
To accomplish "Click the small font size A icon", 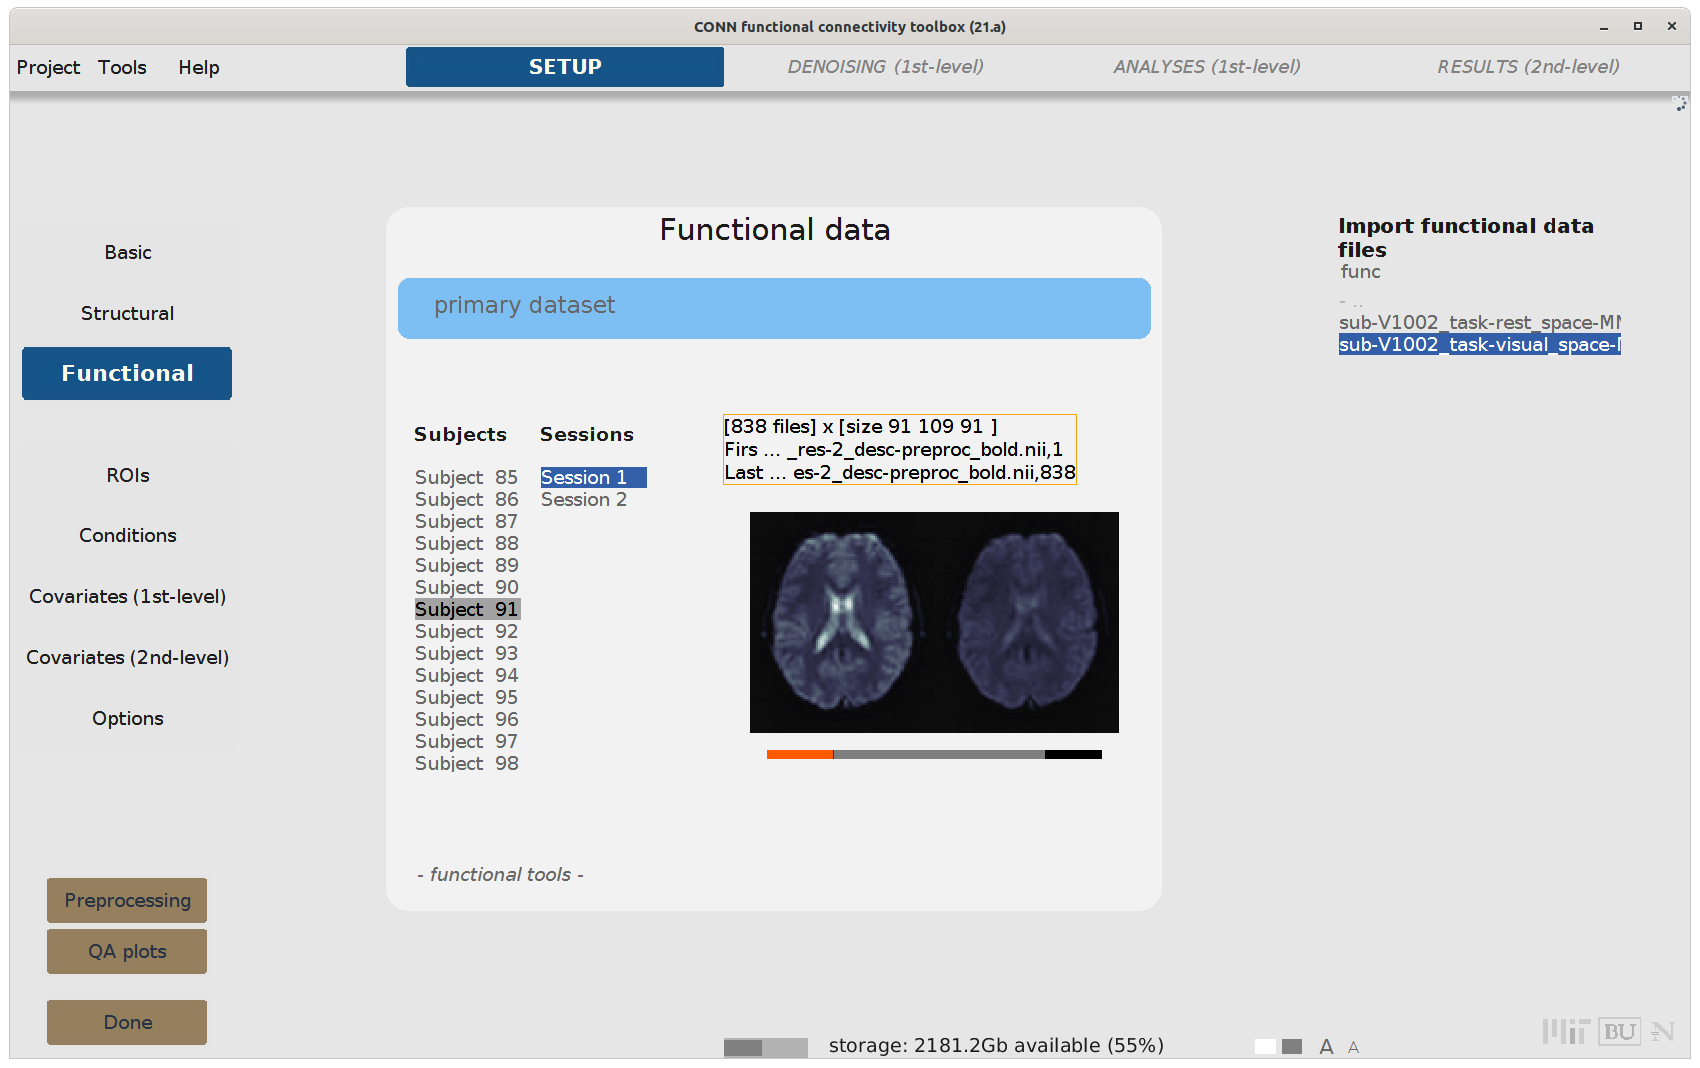I will pyautogui.click(x=1353, y=1048).
